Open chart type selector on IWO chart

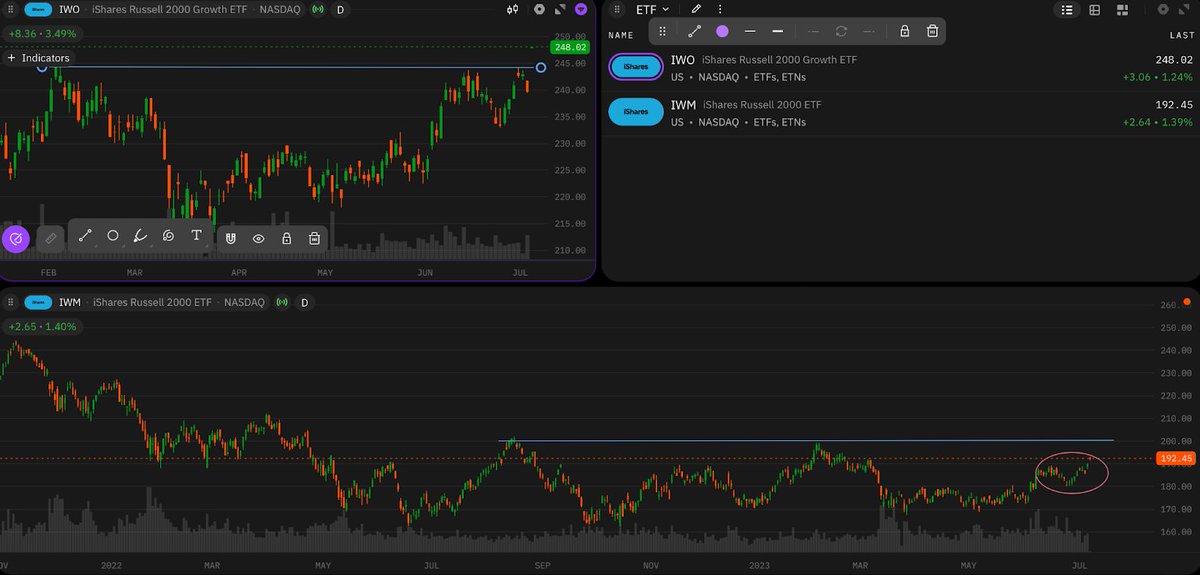pyautogui.click(x=512, y=10)
